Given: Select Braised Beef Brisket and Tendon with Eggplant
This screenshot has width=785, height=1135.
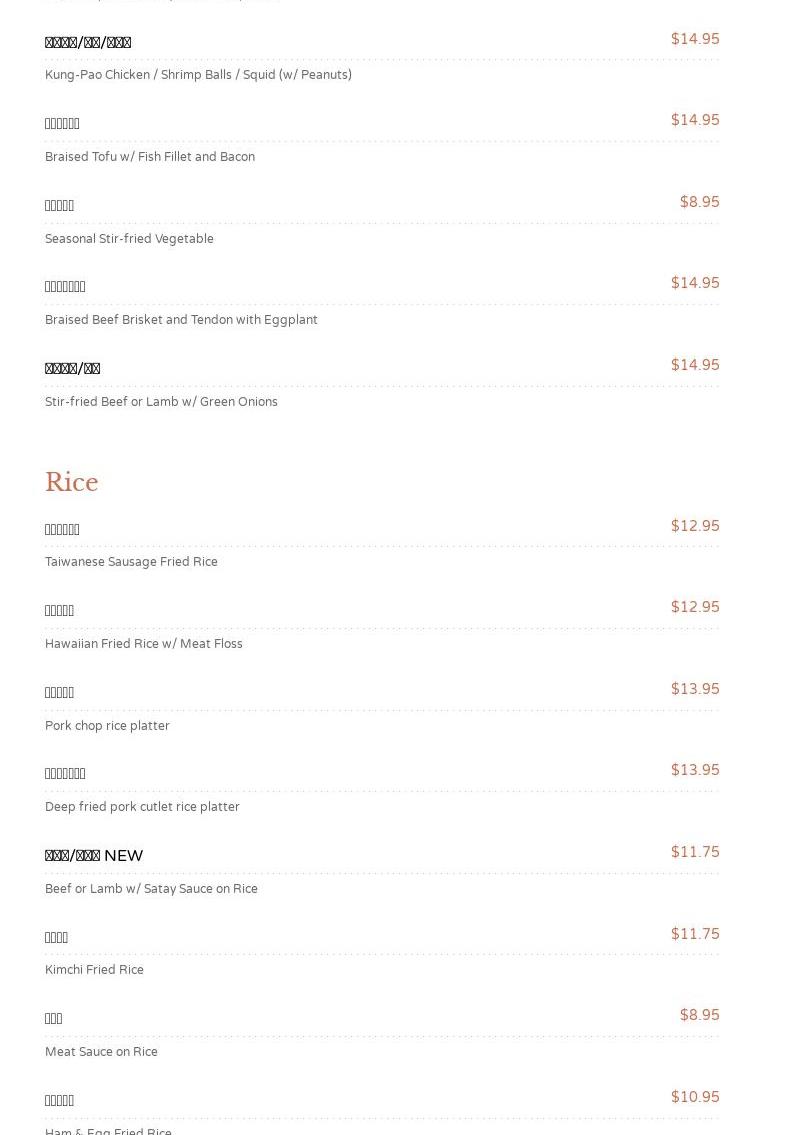Looking at the screenshot, I should click(x=181, y=320).
